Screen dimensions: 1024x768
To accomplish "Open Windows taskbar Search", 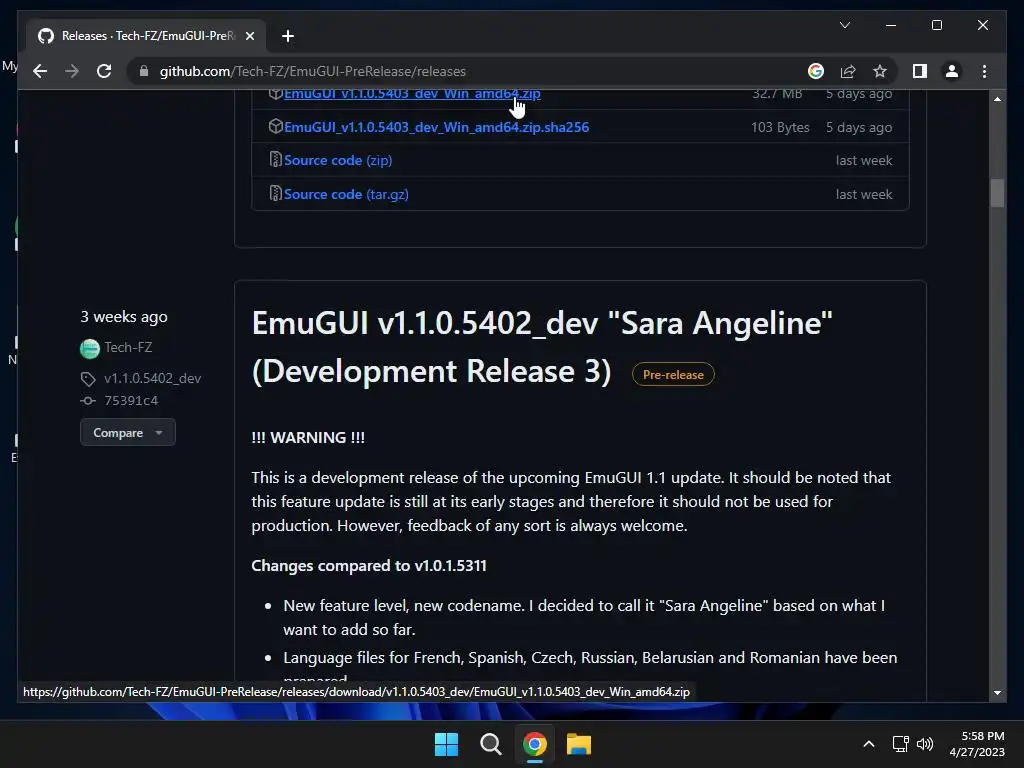I will click(x=490, y=744).
